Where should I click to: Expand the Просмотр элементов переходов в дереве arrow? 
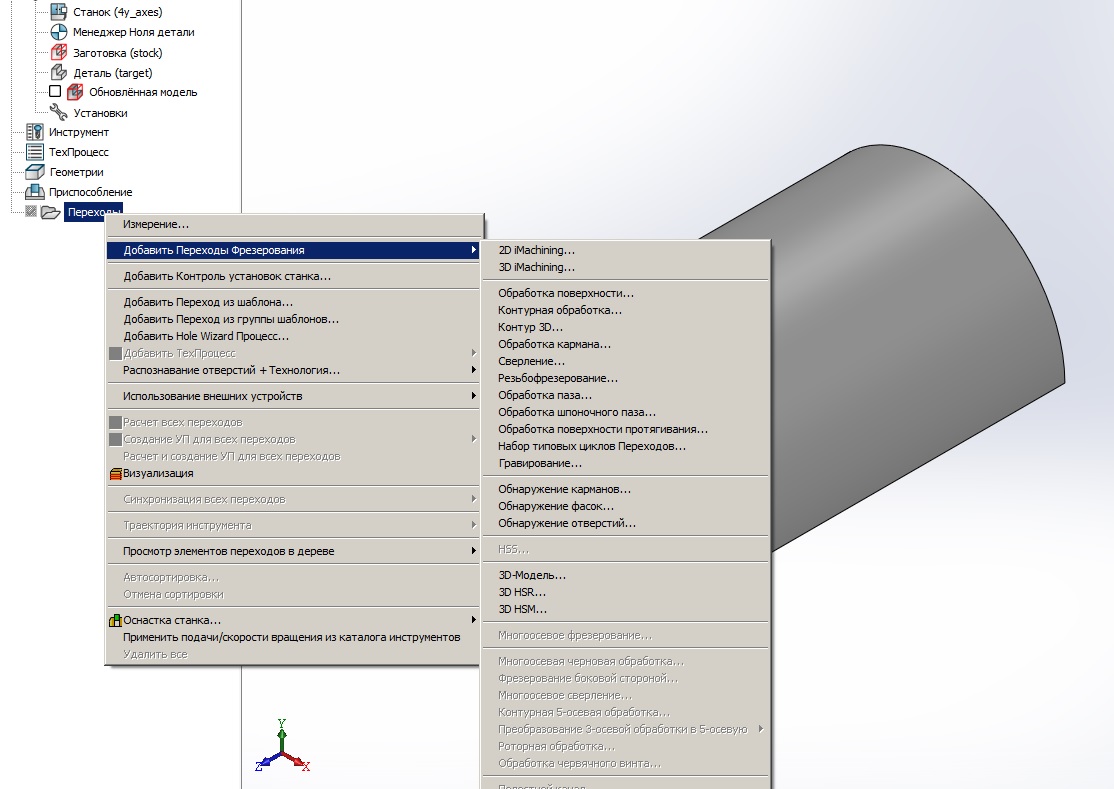click(x=473, y=550)
